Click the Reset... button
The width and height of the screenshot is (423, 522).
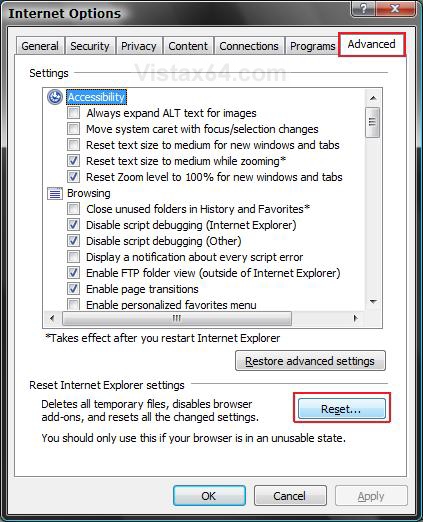[342, 409]
